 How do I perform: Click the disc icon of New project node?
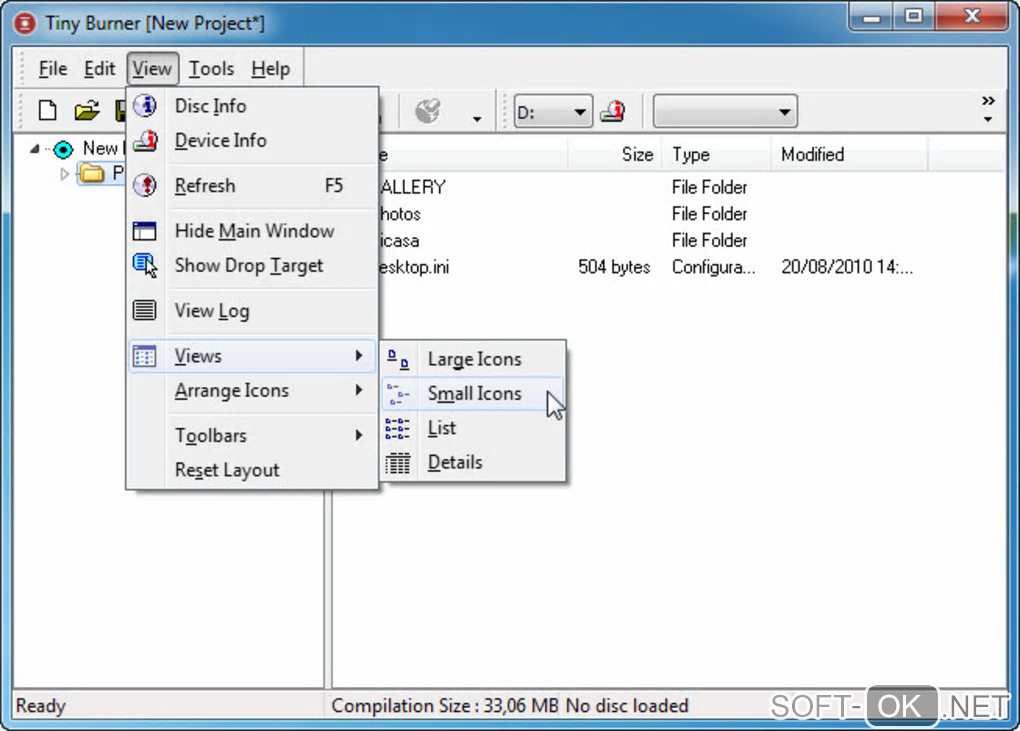(x=63, y=150)
